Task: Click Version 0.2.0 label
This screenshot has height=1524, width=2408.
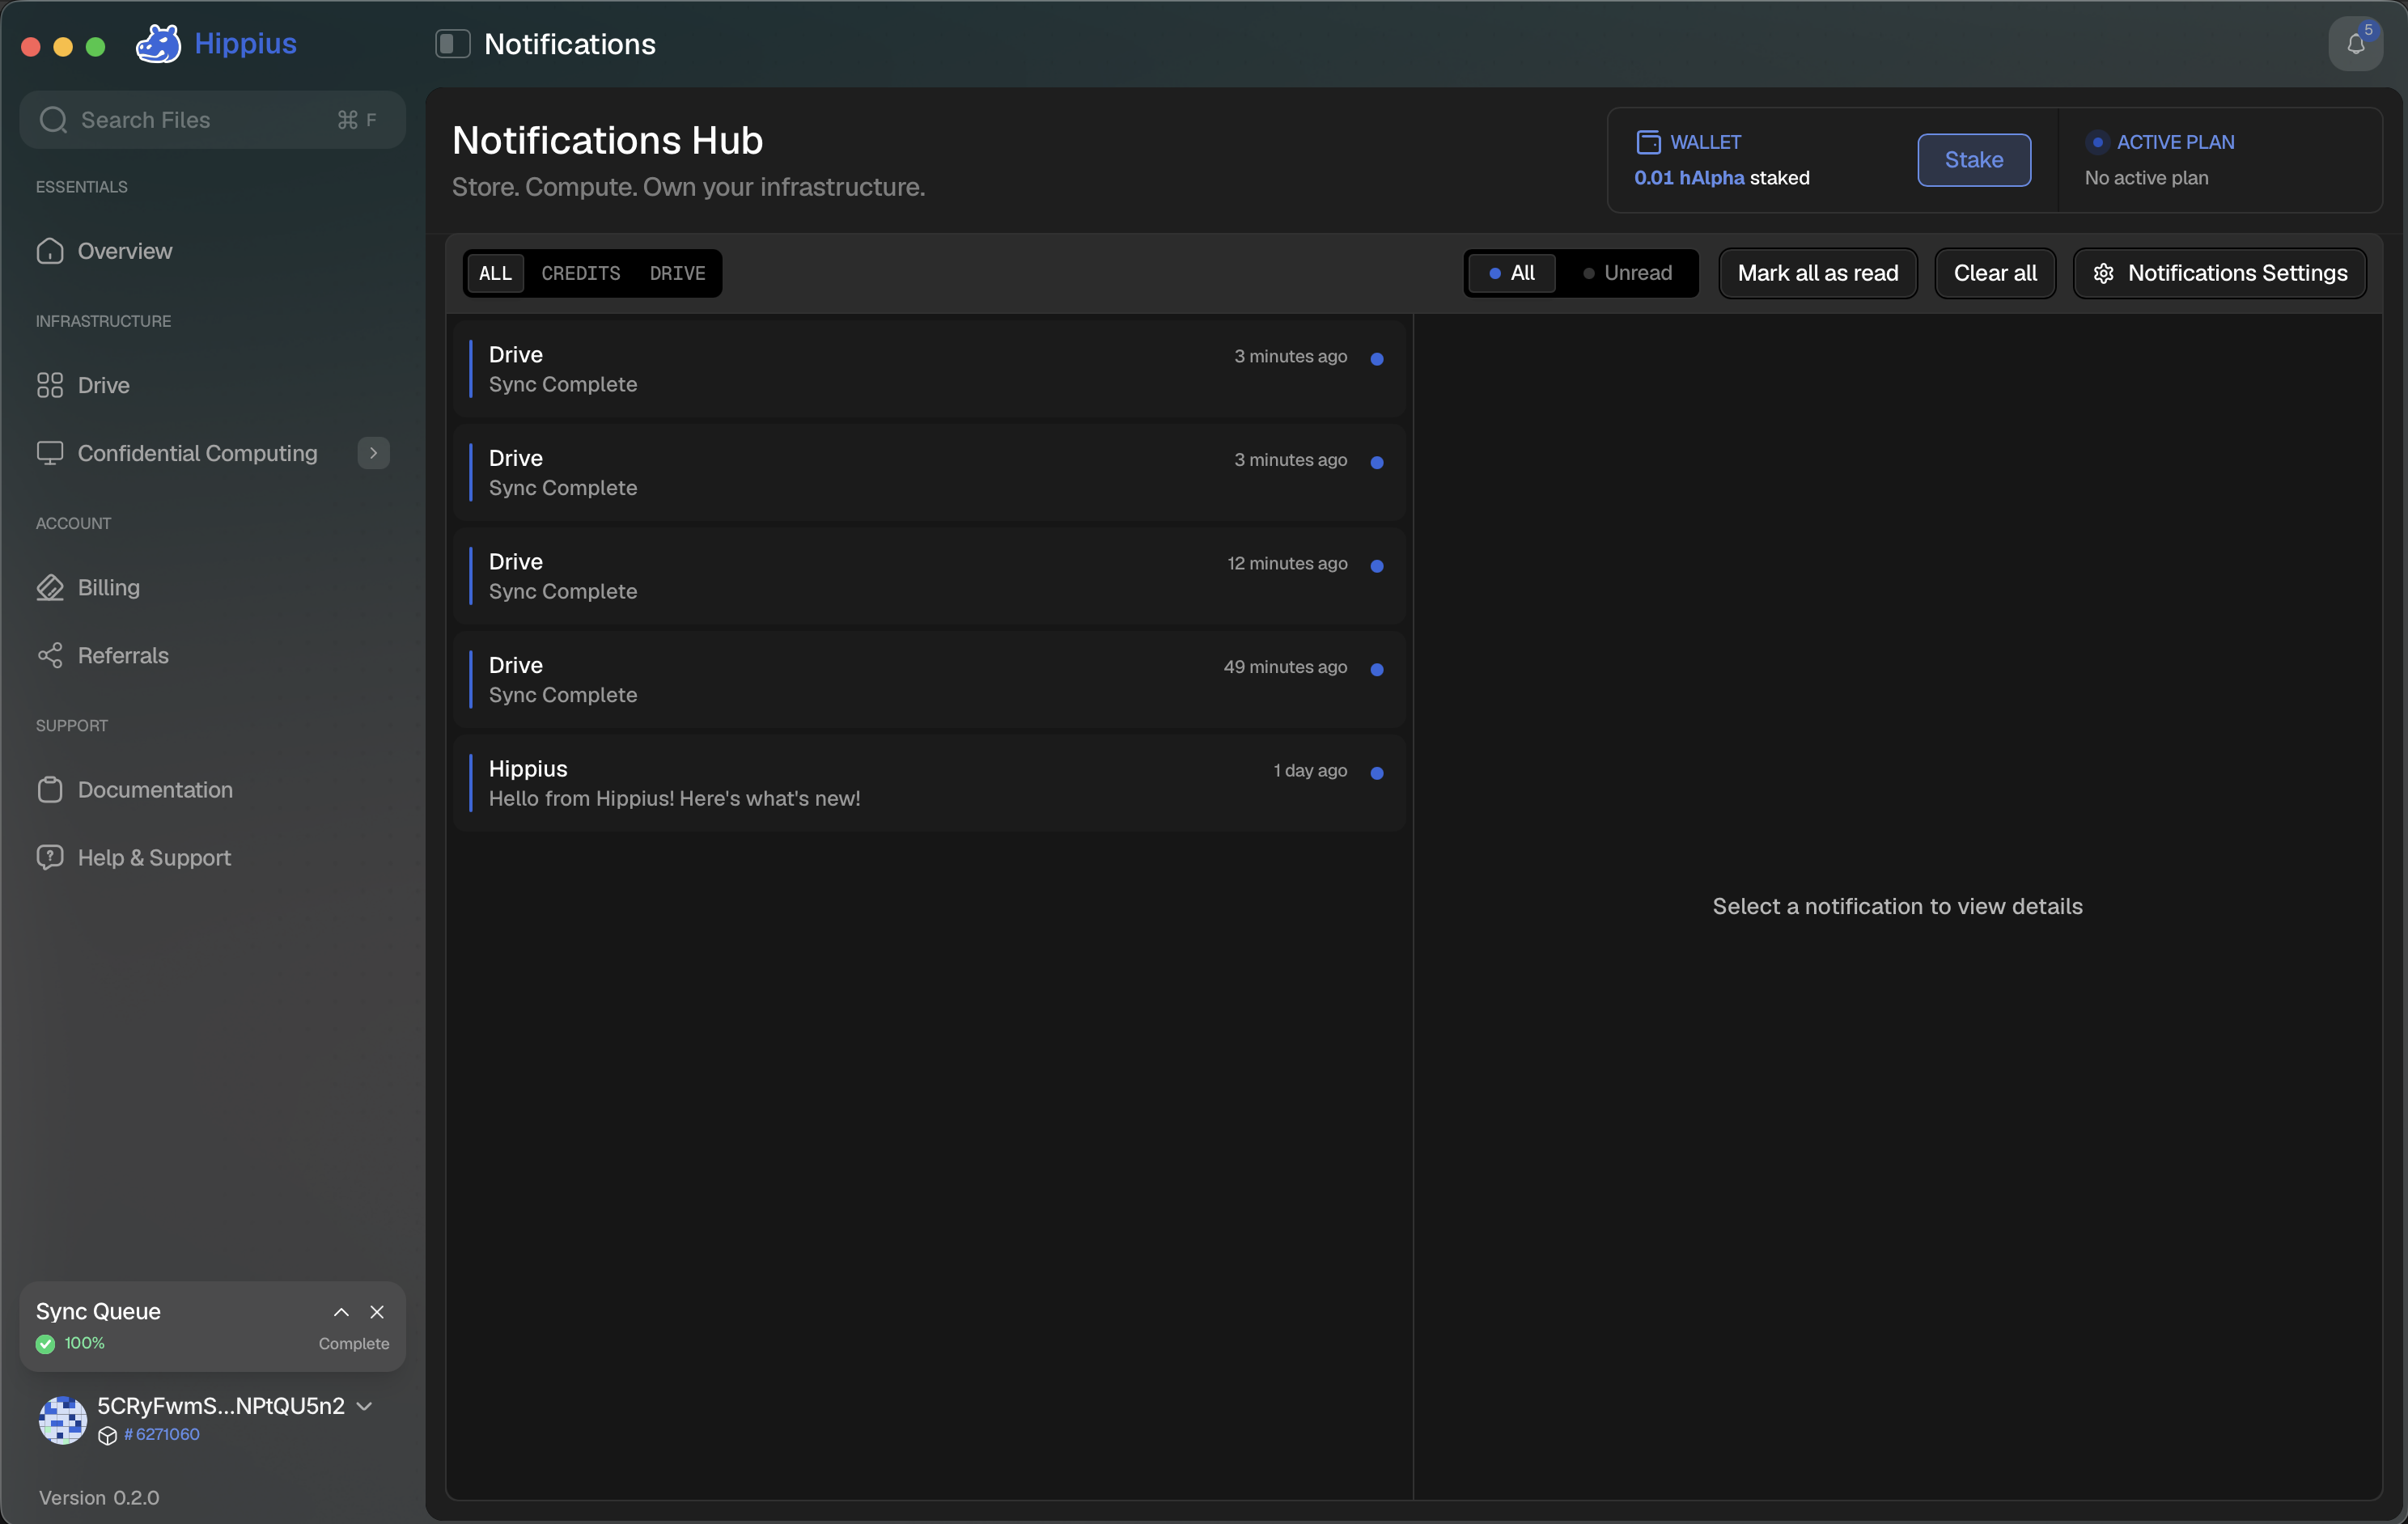Action: 99,1497
